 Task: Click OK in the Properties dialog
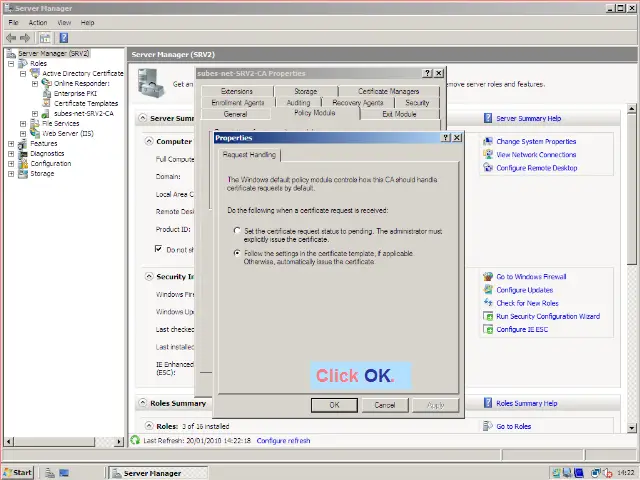click(334, 405)
